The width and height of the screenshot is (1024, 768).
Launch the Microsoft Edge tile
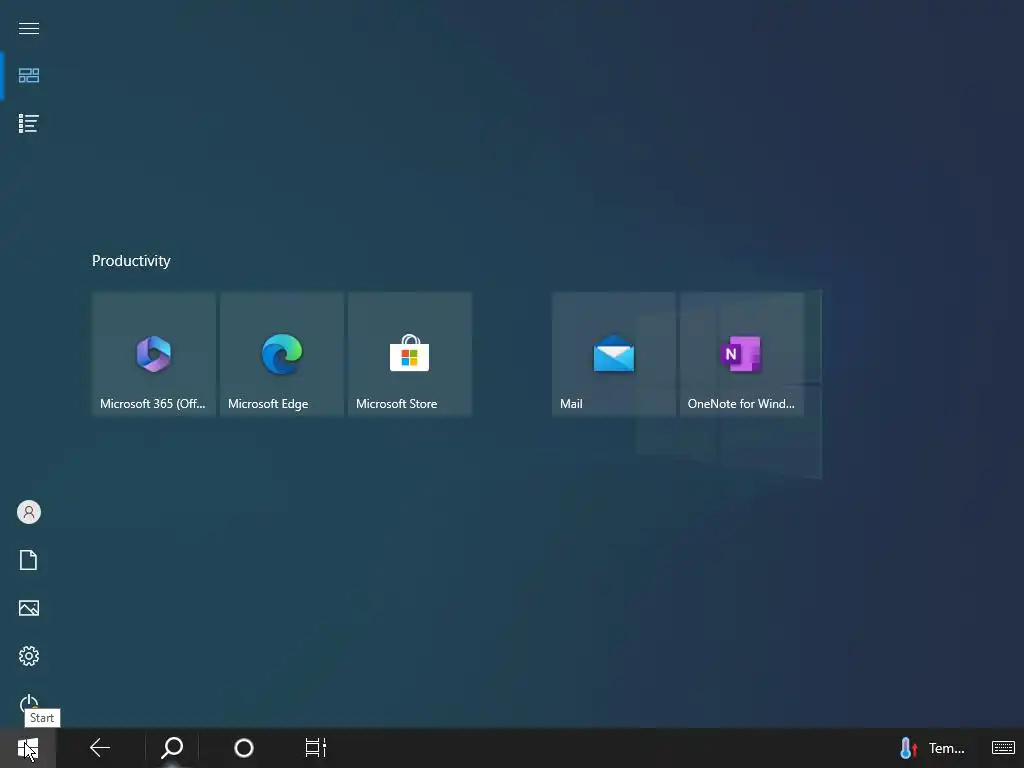[281, 353]
